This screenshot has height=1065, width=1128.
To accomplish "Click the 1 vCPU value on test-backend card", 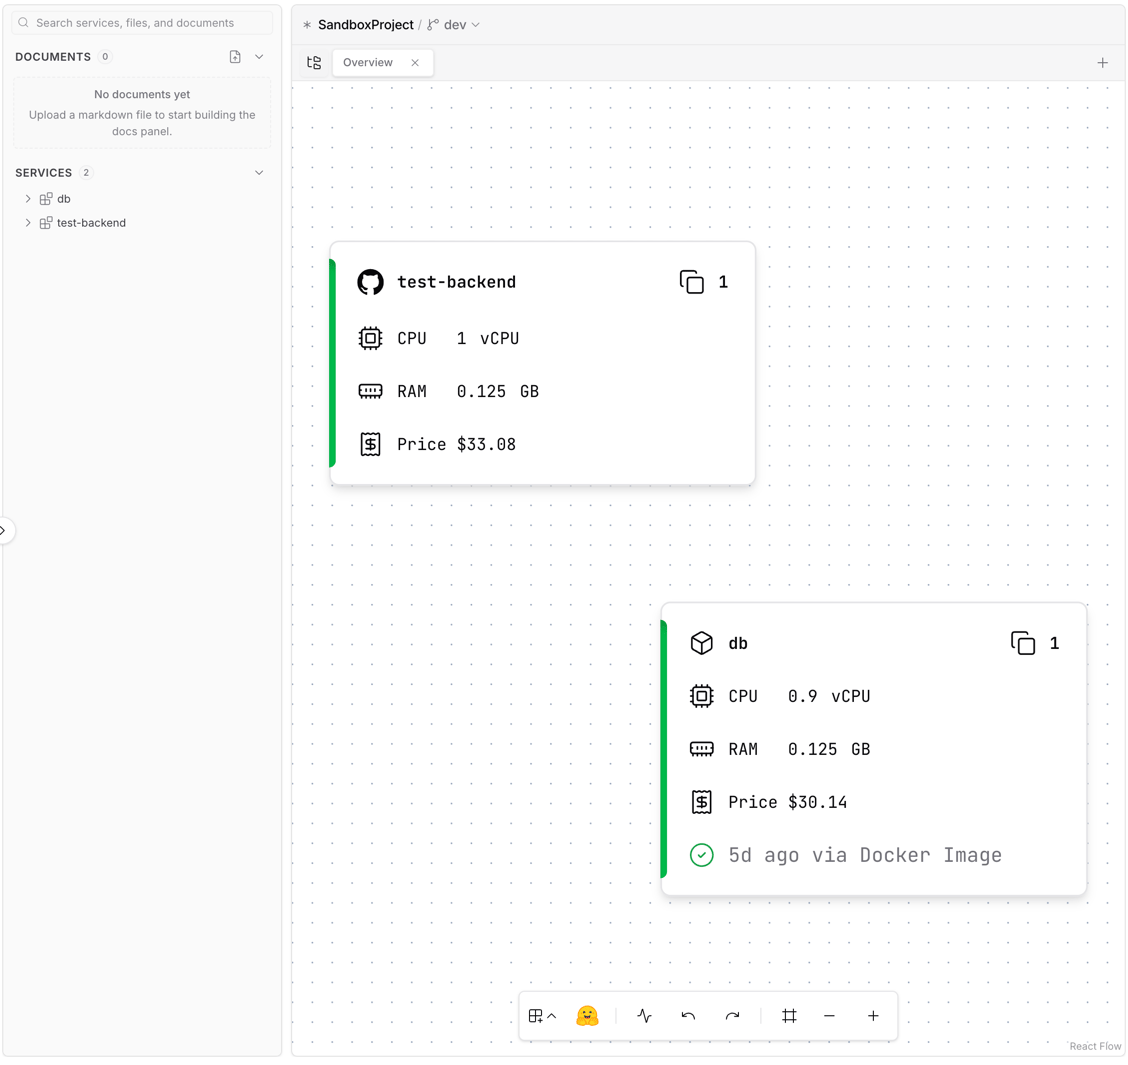I will click(488, 338).
